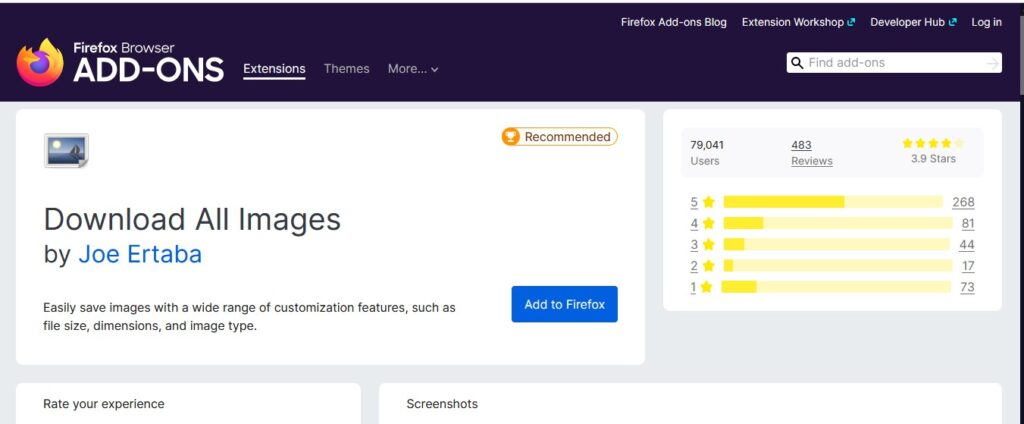
Task: Click the Firefox Browser ADD-ONS title
Action: coord(149,63)
